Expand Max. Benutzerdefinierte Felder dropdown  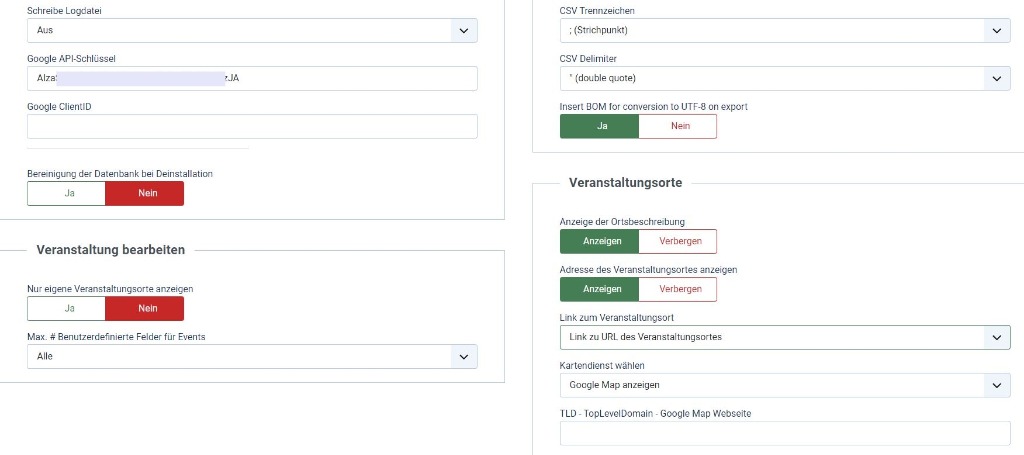tap(252, 356)
